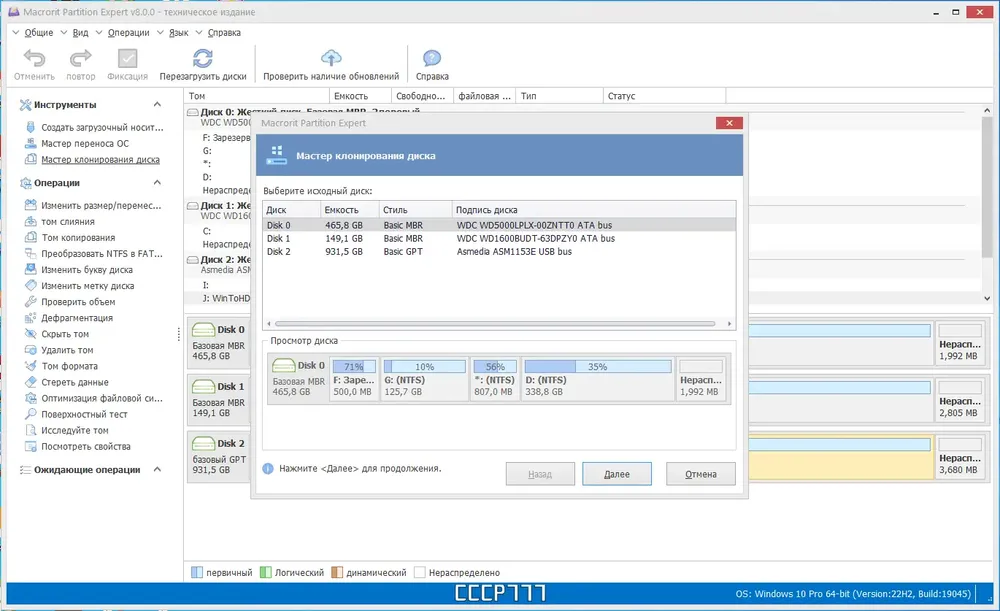Collapse the Инструменты section chevron

tap(157, 104)
